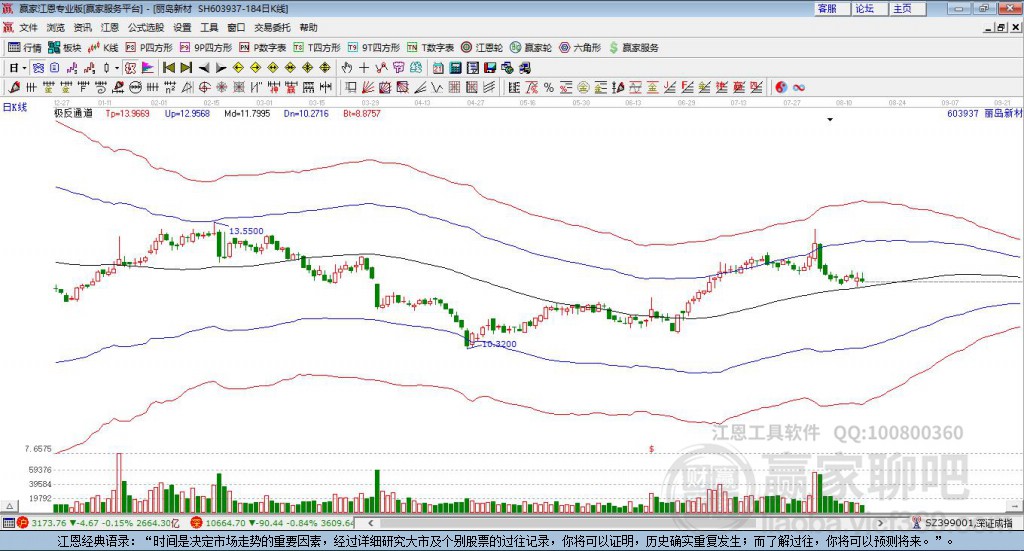1024x551 pixels.
Task: Open the P四方形 tool
Action: pos(150,48)
